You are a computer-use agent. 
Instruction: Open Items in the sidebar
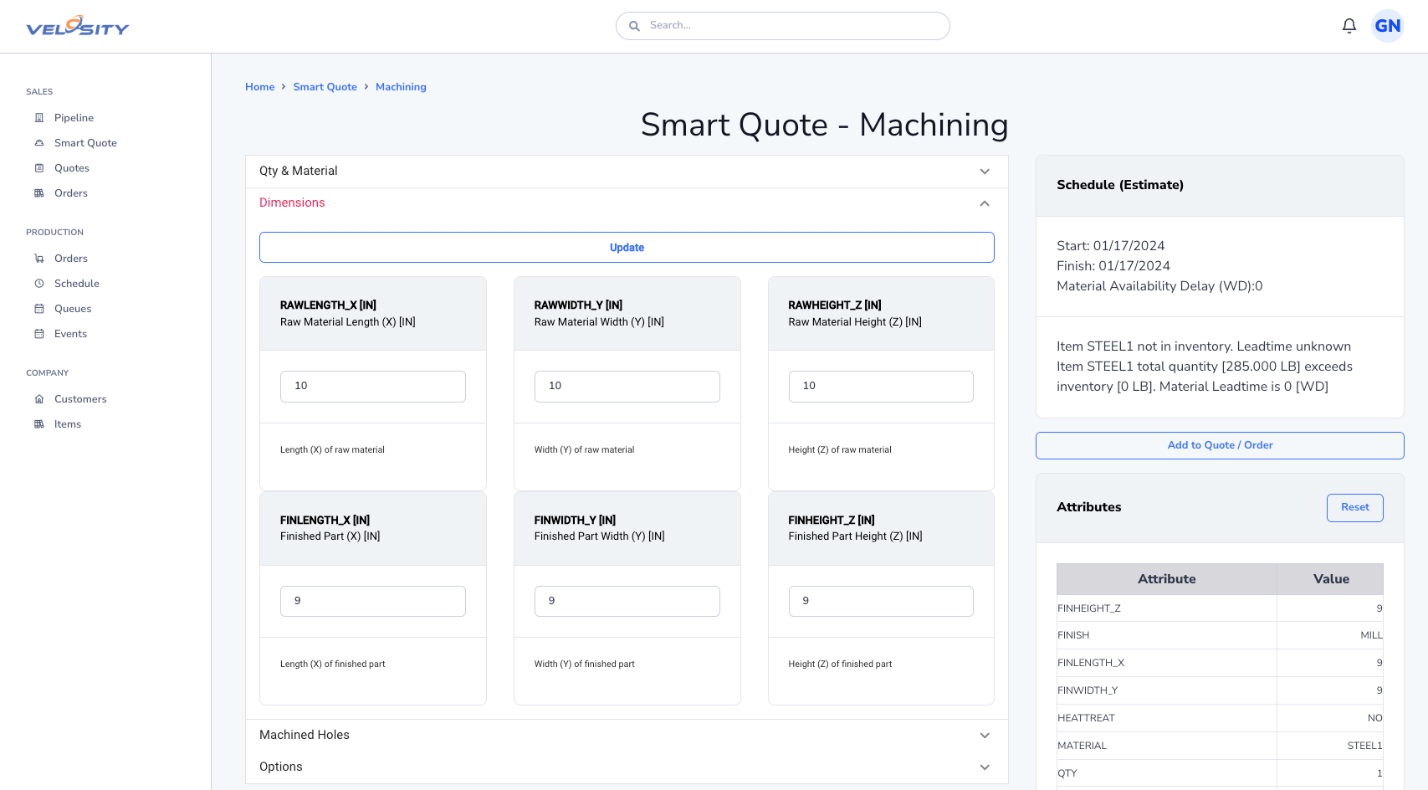click(68, 424)
